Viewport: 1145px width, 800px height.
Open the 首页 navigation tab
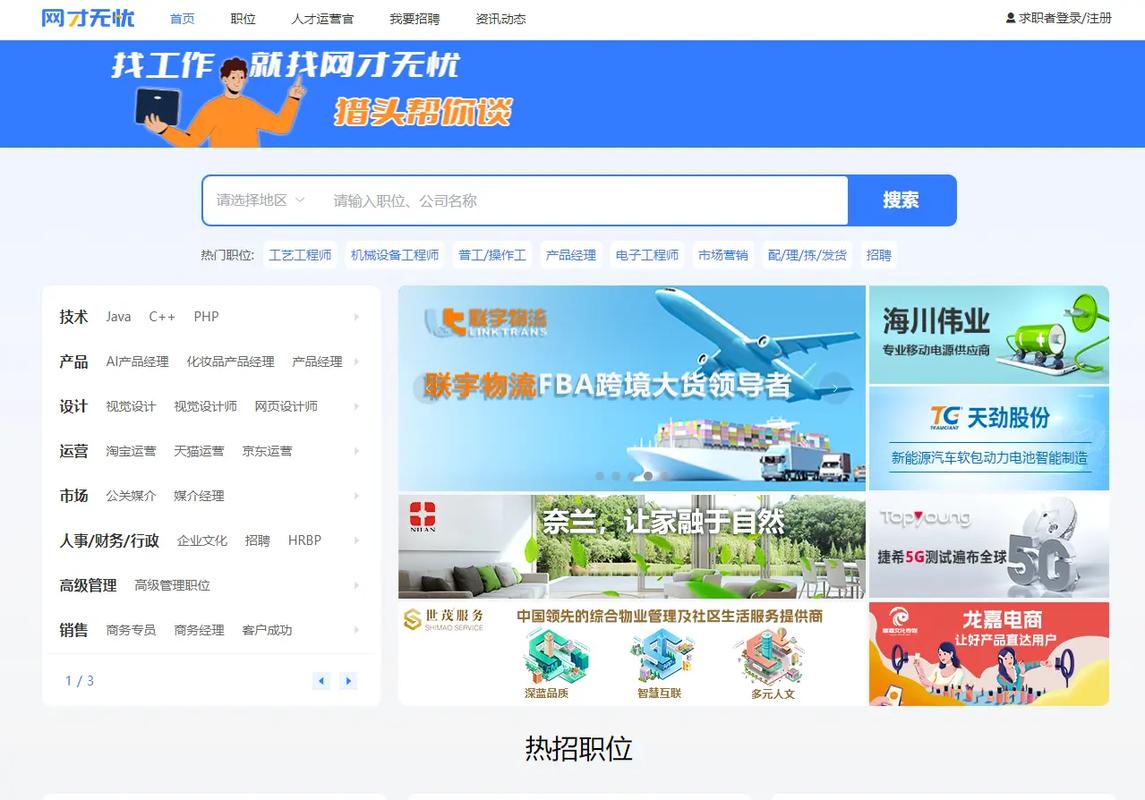(x=183, y=19)
